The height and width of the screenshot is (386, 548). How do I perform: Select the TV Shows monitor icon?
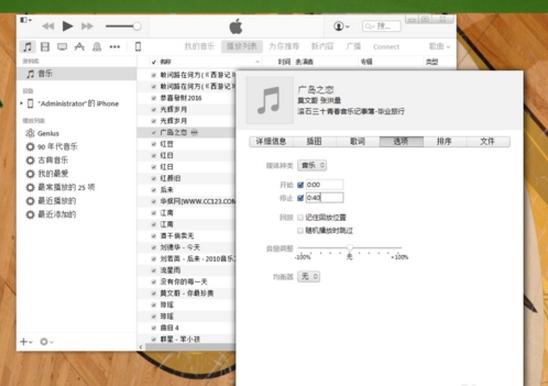[62, 47]
